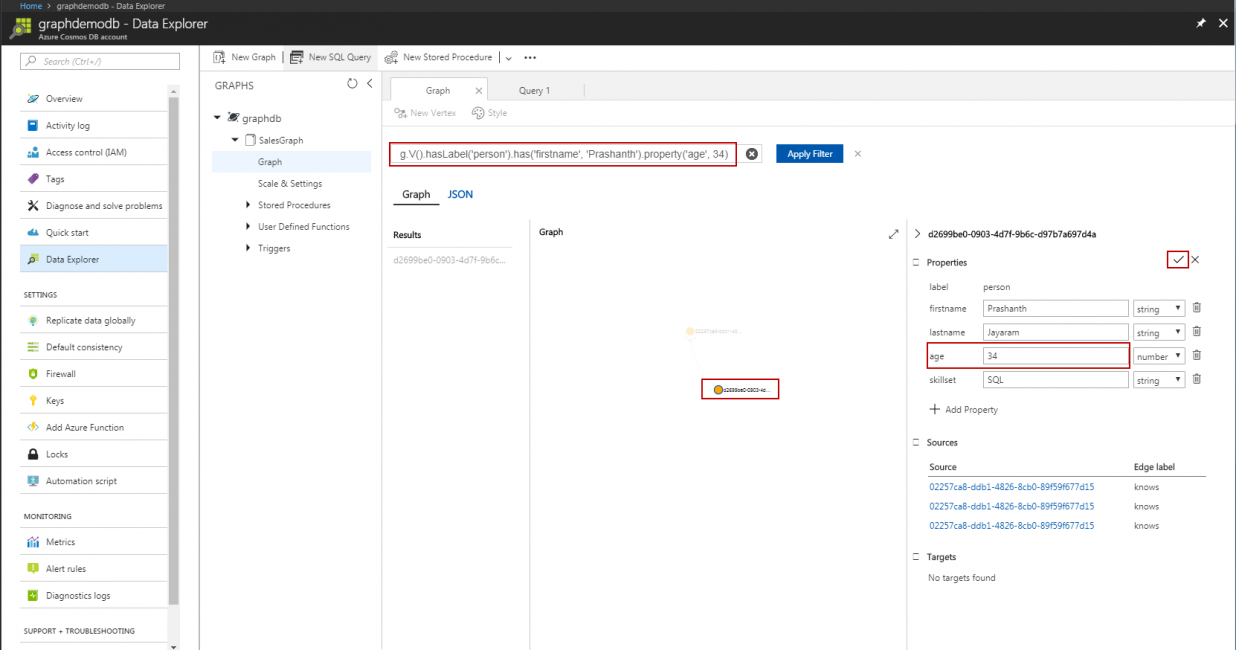Screen dimensions: 1236x650
Task: Click the age value field
Action: pos(1056,356)
